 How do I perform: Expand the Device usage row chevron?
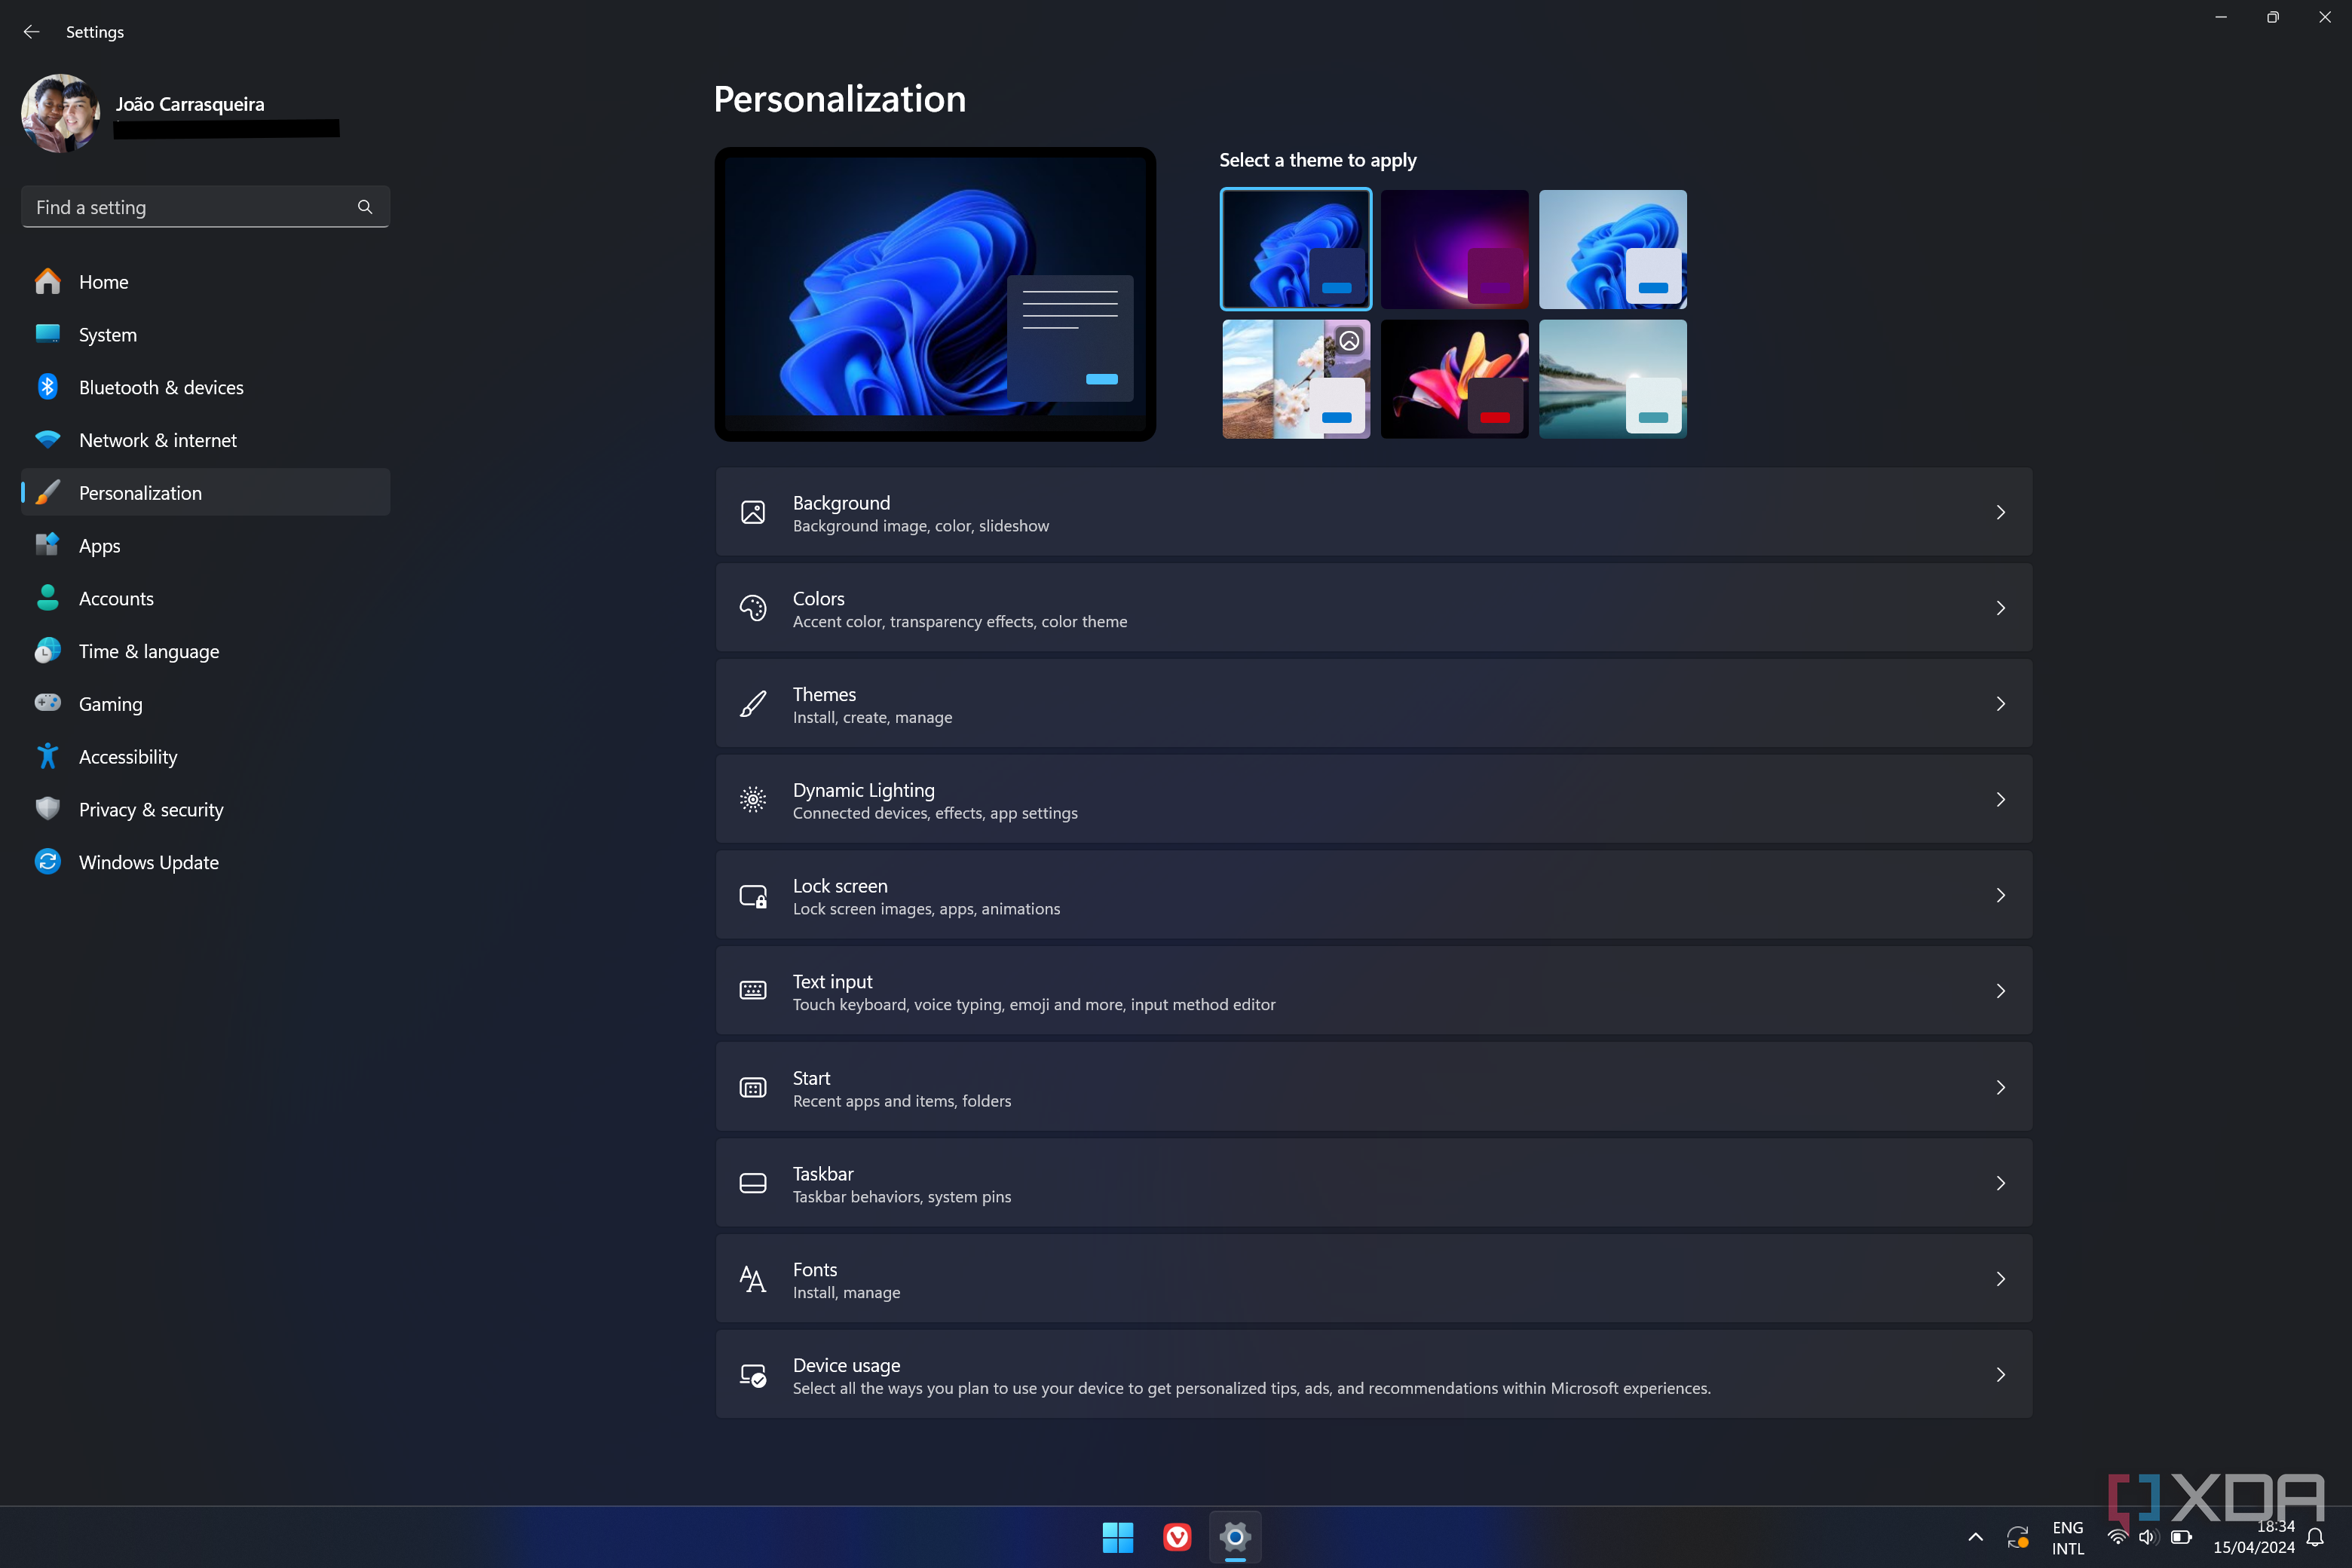click(x=2001, y=1375)
